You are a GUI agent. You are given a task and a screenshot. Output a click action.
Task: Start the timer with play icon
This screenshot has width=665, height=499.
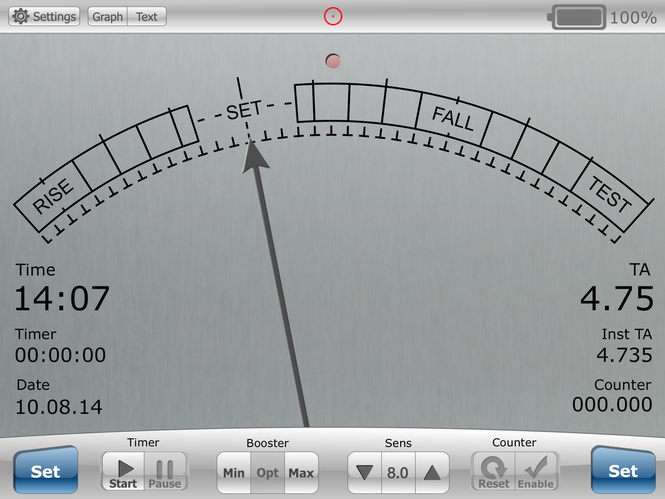(x=123, y=471)
